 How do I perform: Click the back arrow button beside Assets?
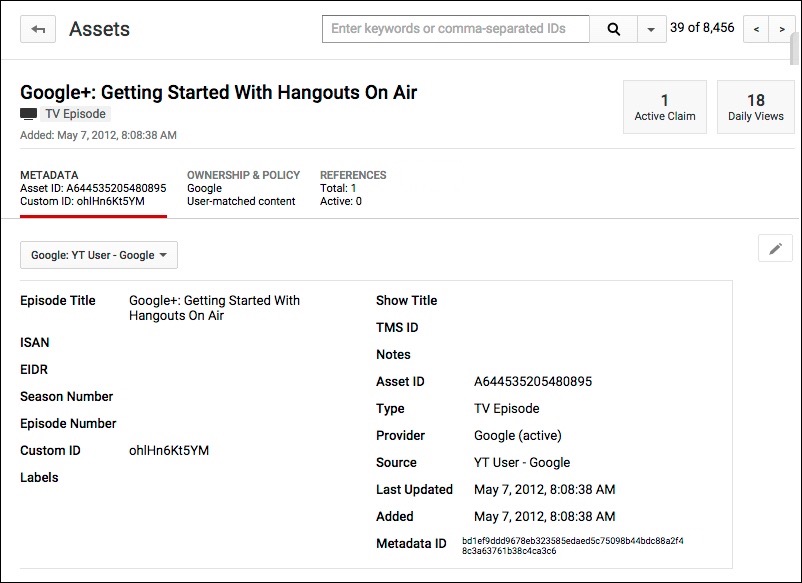(x=38, y=29)
